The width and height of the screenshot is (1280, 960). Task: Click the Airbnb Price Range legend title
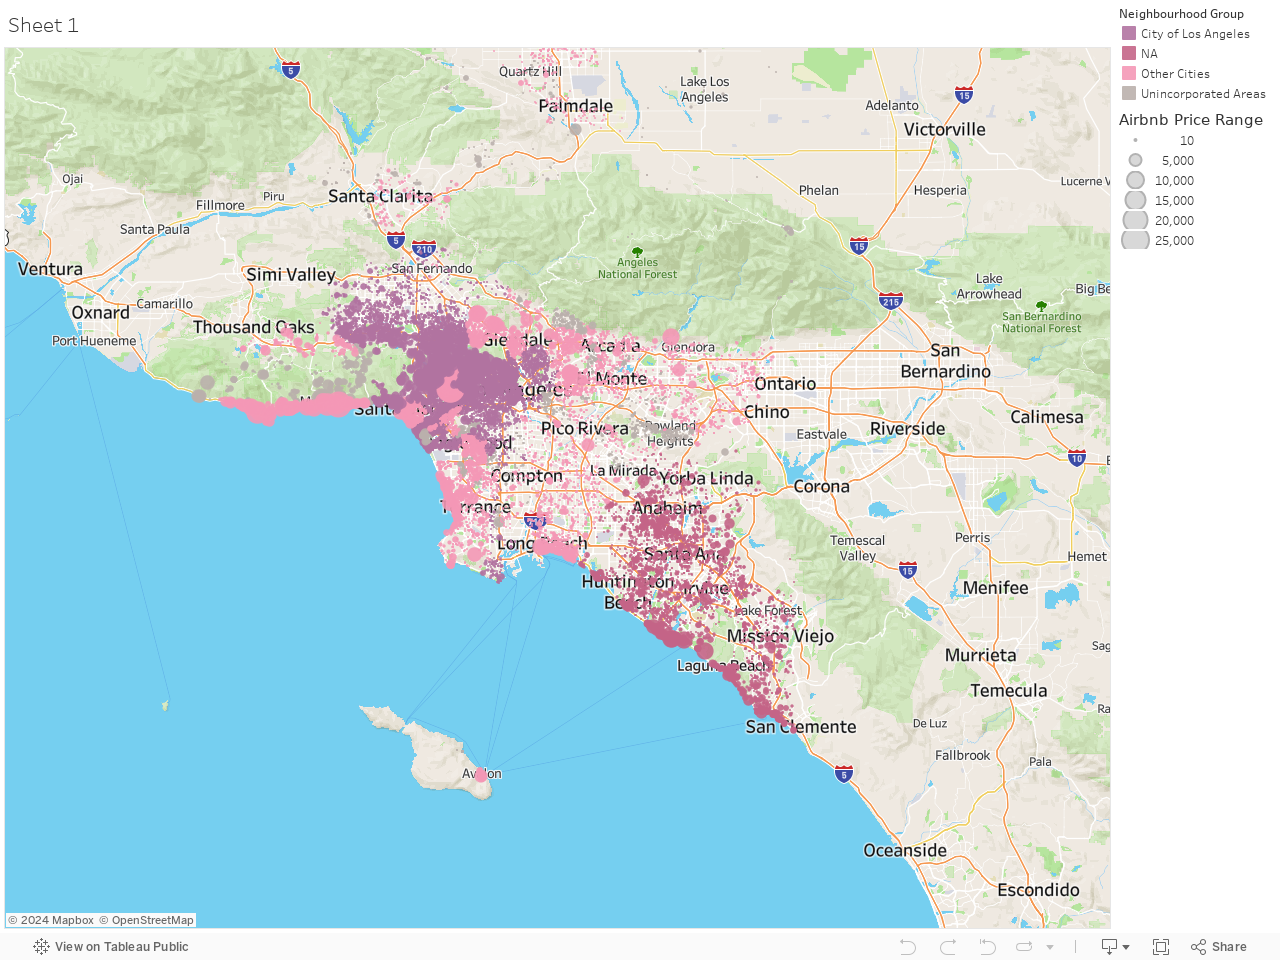(1190, 119)
